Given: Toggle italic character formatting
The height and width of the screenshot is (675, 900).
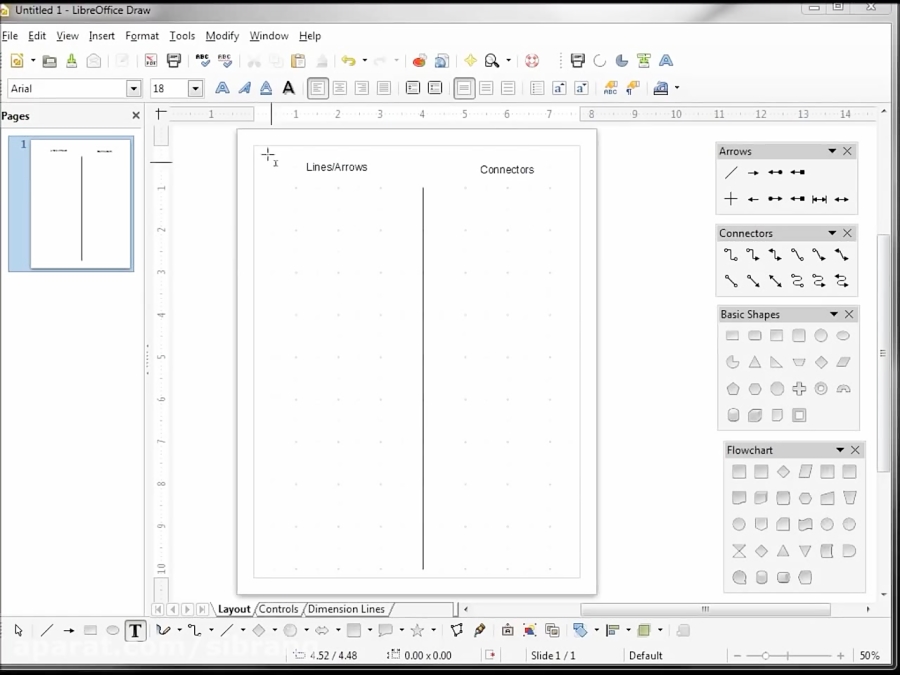Looking at the screenshot, I should coord(244,88).
